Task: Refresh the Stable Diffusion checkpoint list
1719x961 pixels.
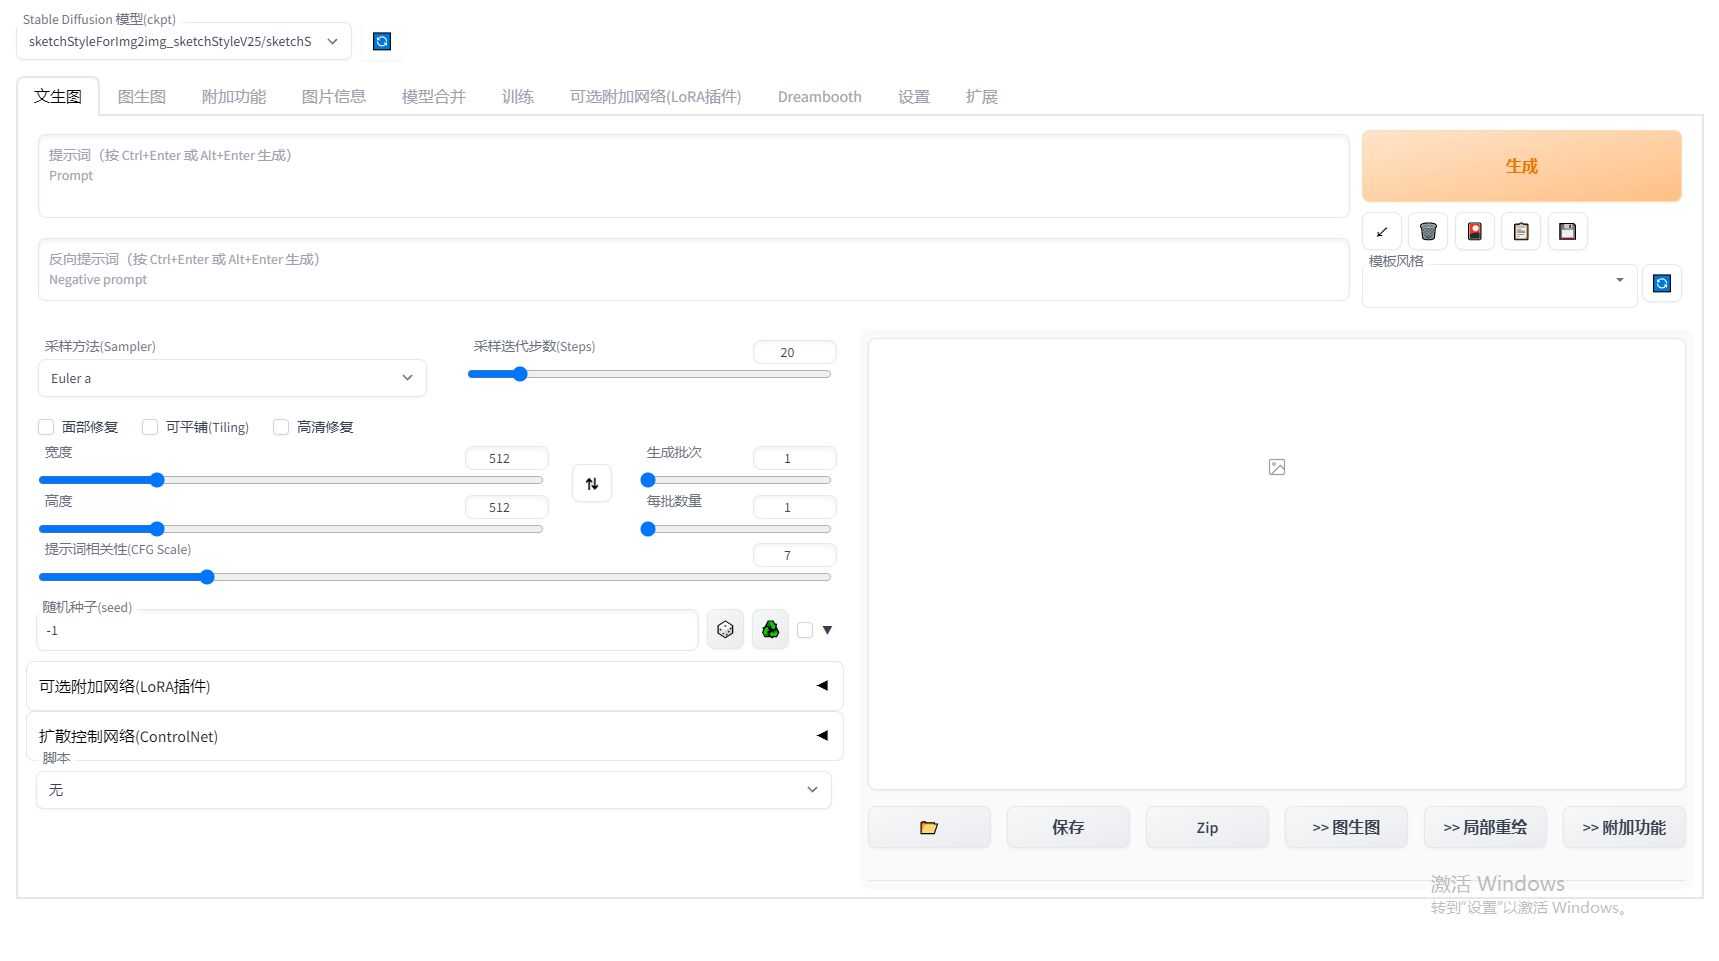Action: tap(381, 41)
